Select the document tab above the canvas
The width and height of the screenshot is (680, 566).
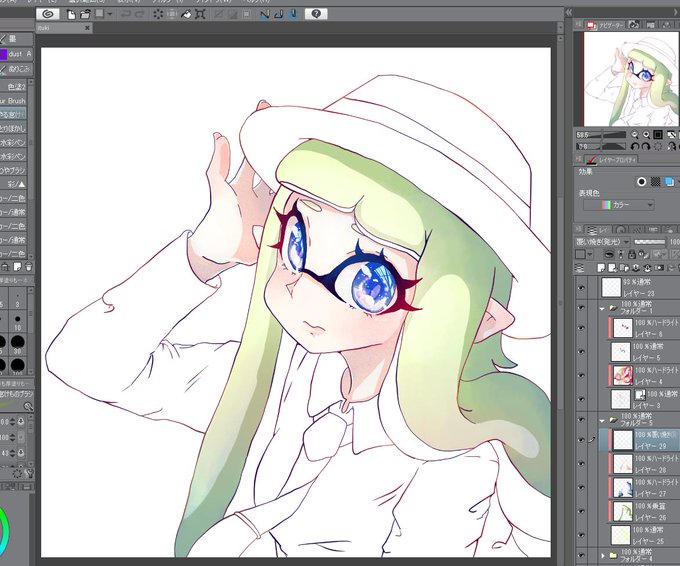(x=64, y=28)
